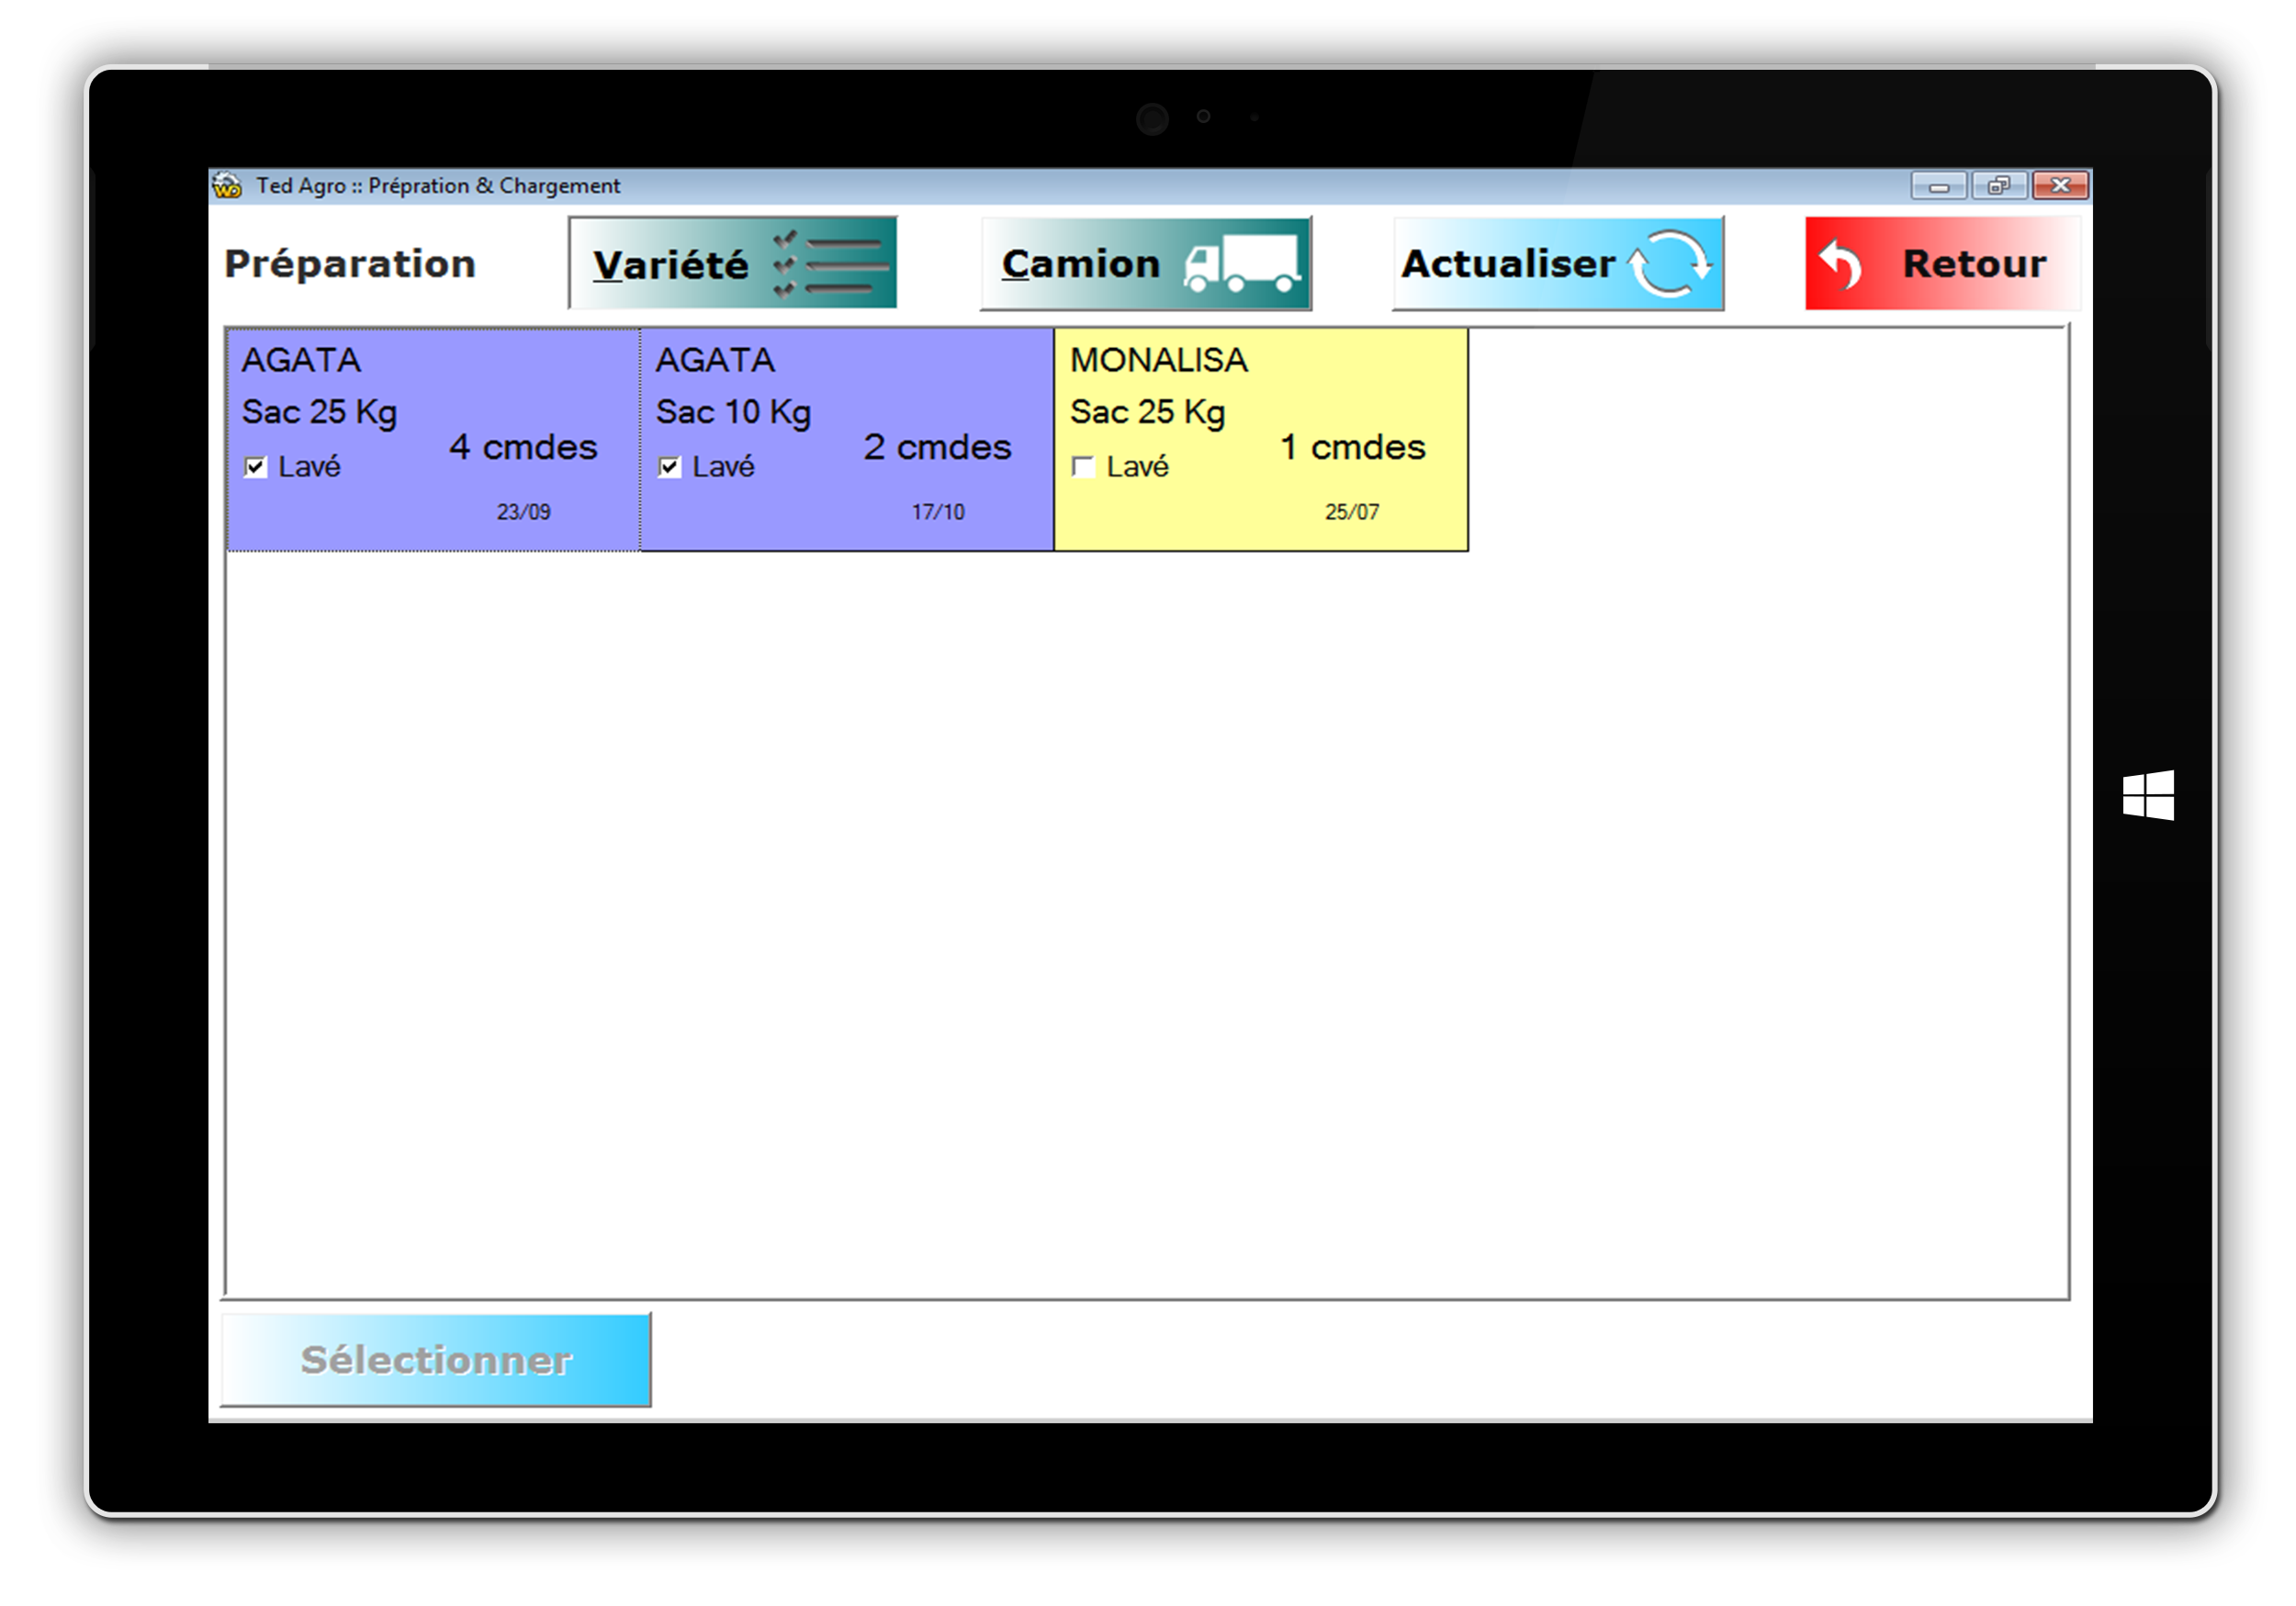Click the refresh arrows icon on Actualiser
The height and width of the screenshot is (1606, 2296).
(x=1669, y=264)
